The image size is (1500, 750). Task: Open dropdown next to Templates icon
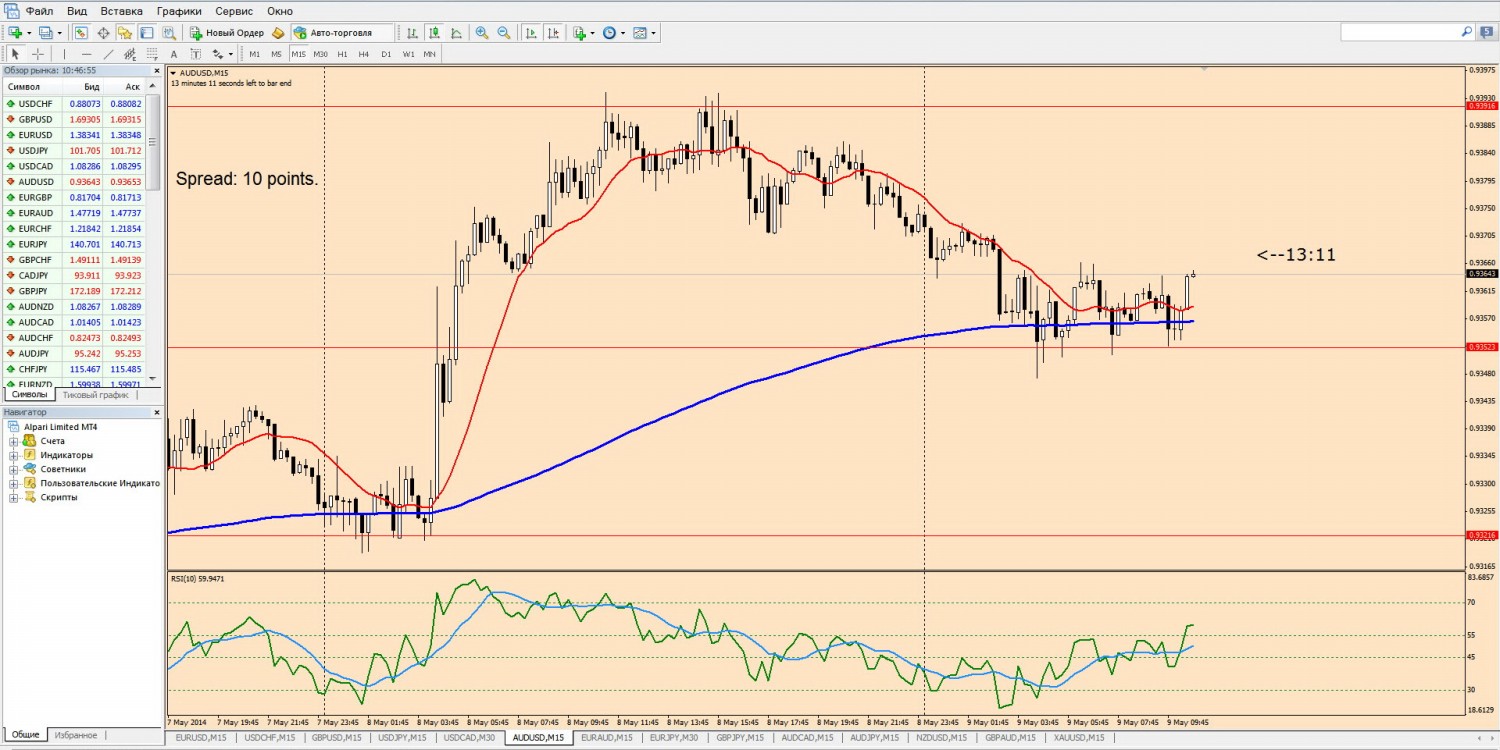[x=654, y=33]
